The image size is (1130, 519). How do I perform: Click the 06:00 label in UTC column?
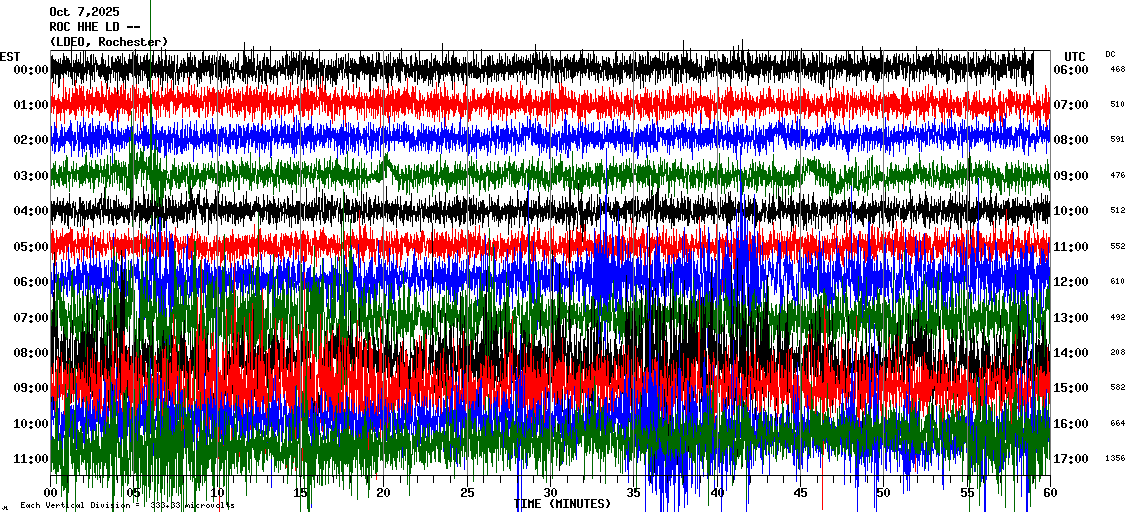pyautogui.click(x=1071, y=70)
